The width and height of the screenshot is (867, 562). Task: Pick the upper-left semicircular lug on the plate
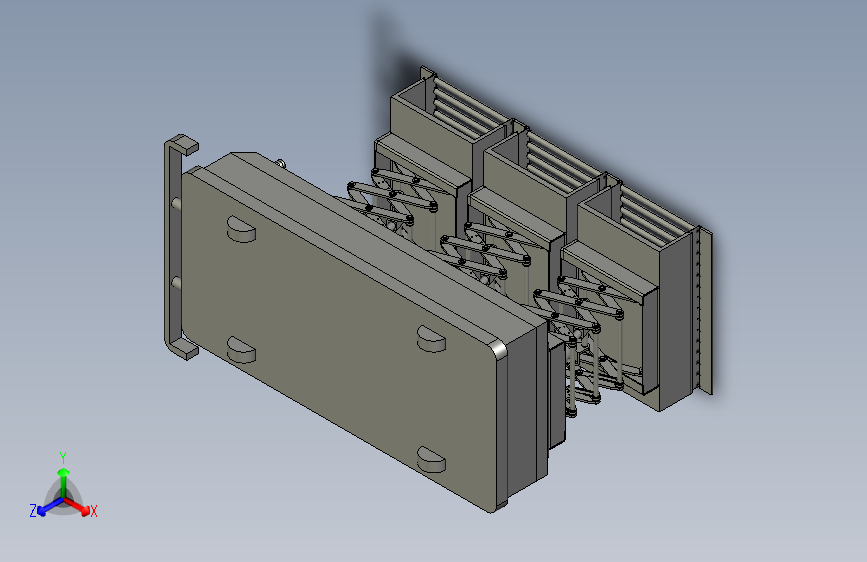tap(242, 229)
